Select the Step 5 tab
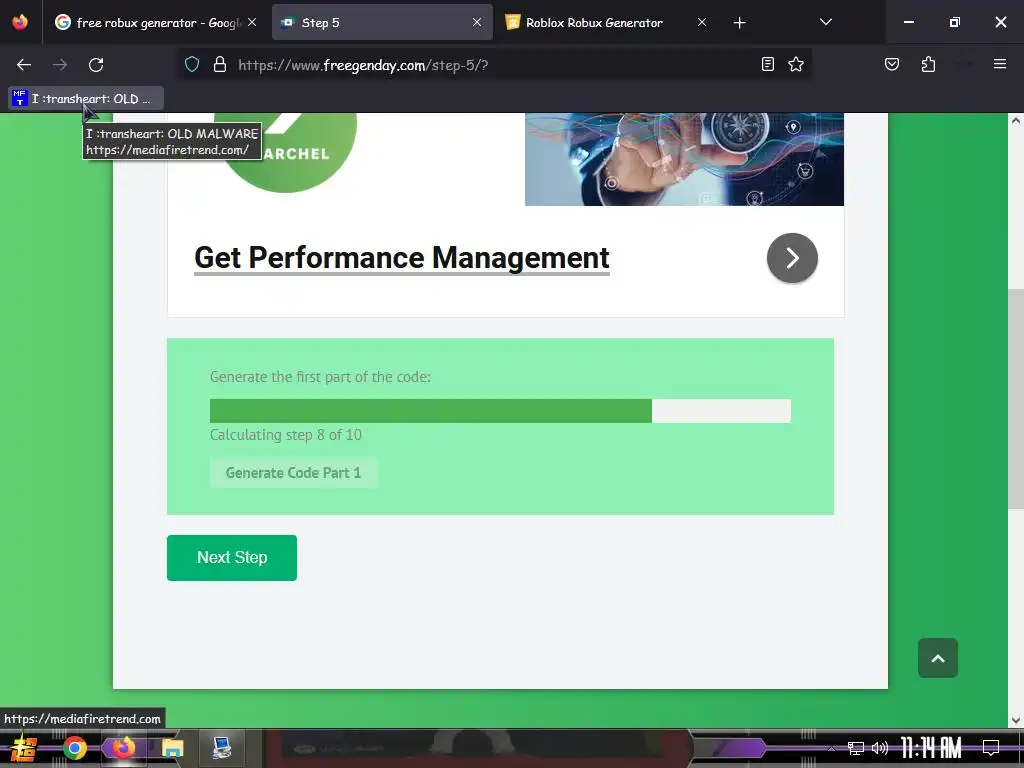Image resolution: width=1024 pixels, height=768 pixels. pyautogui.click(x=382, y=23)
